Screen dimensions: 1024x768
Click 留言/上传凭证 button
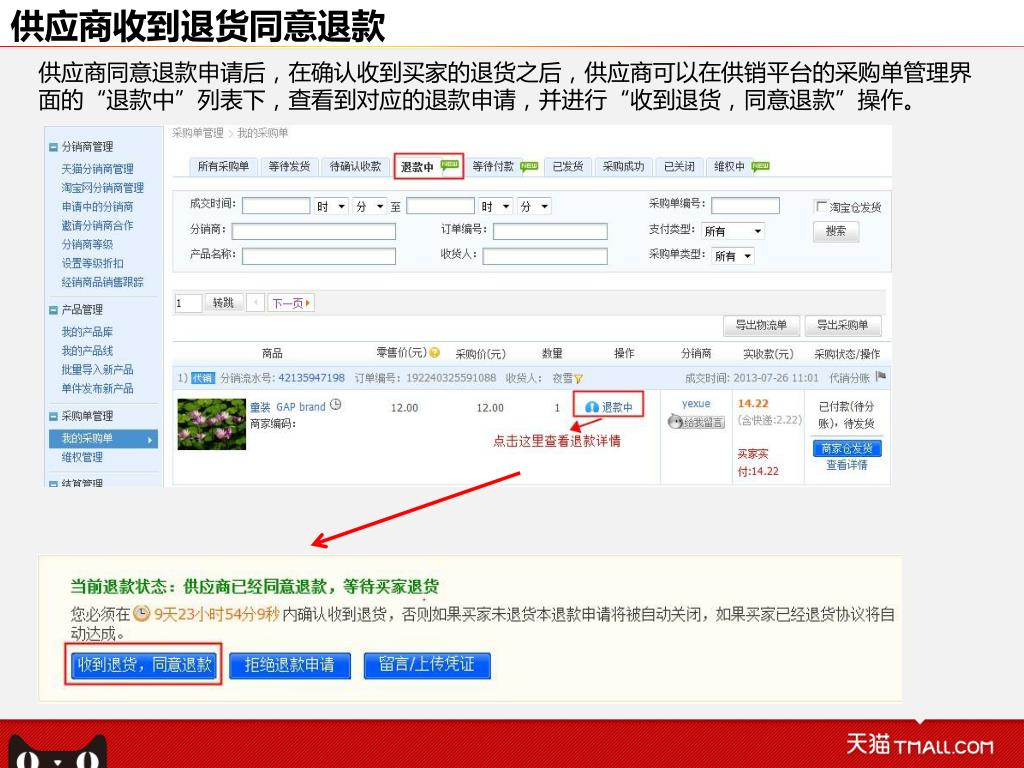(x=427, y=665)
